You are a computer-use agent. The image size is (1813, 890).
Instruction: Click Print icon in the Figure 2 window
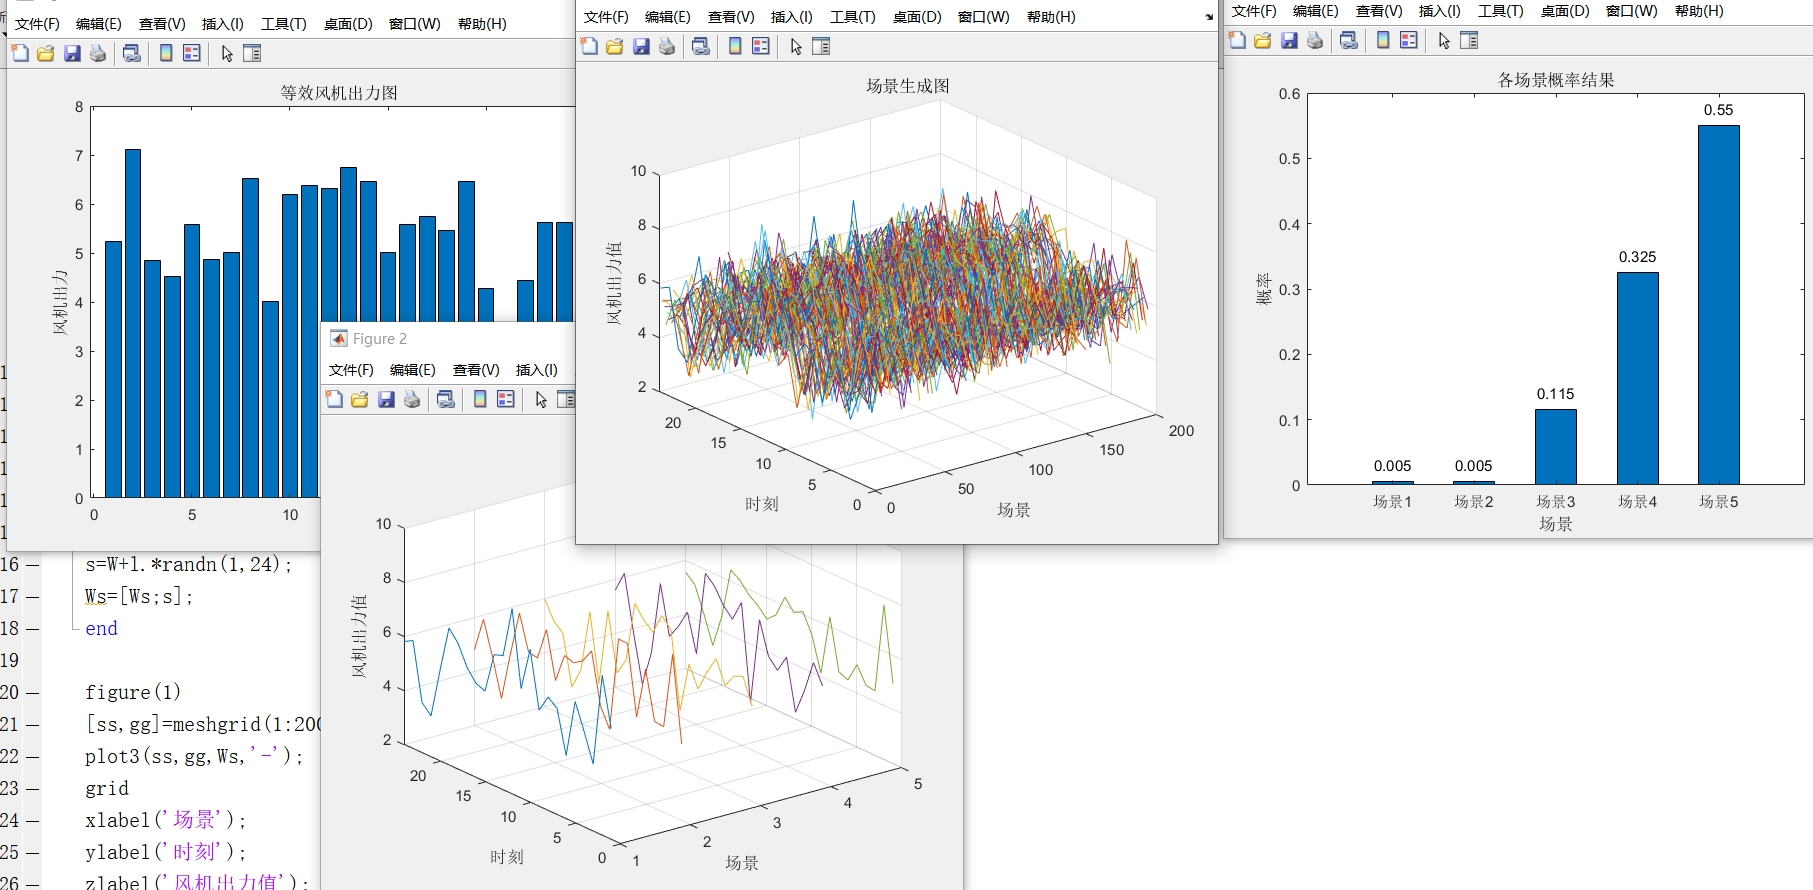412,399
